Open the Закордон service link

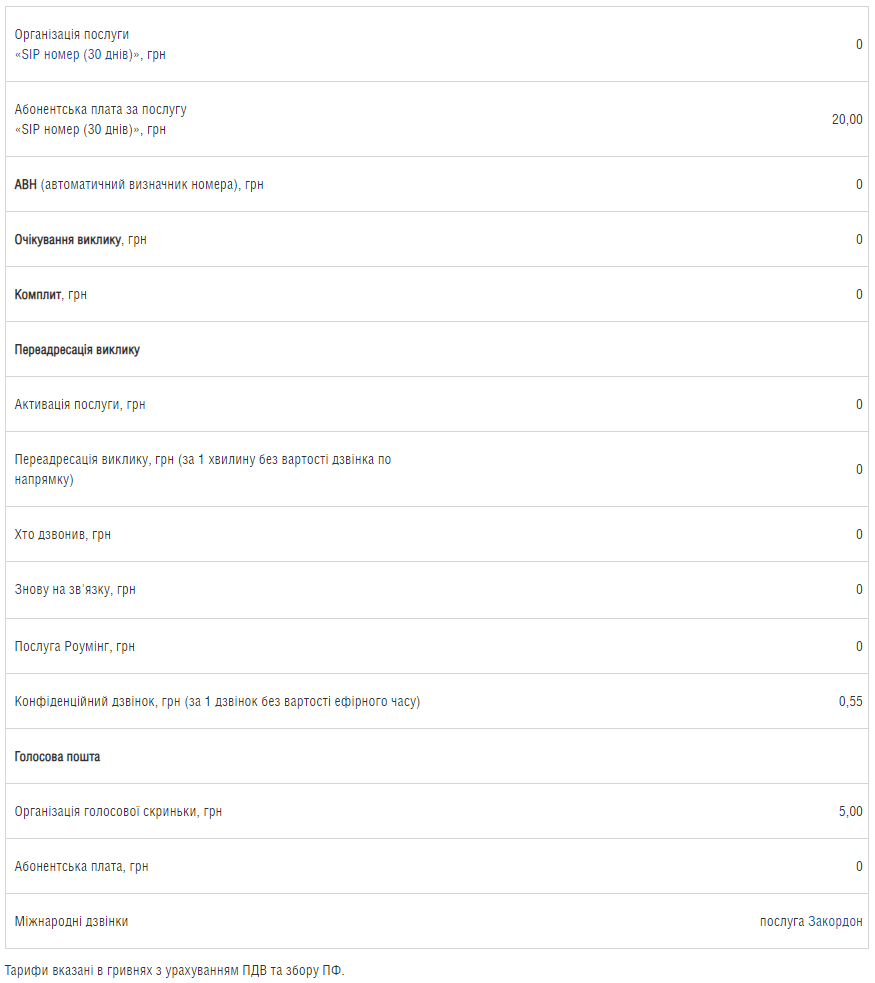pos(835,921)
